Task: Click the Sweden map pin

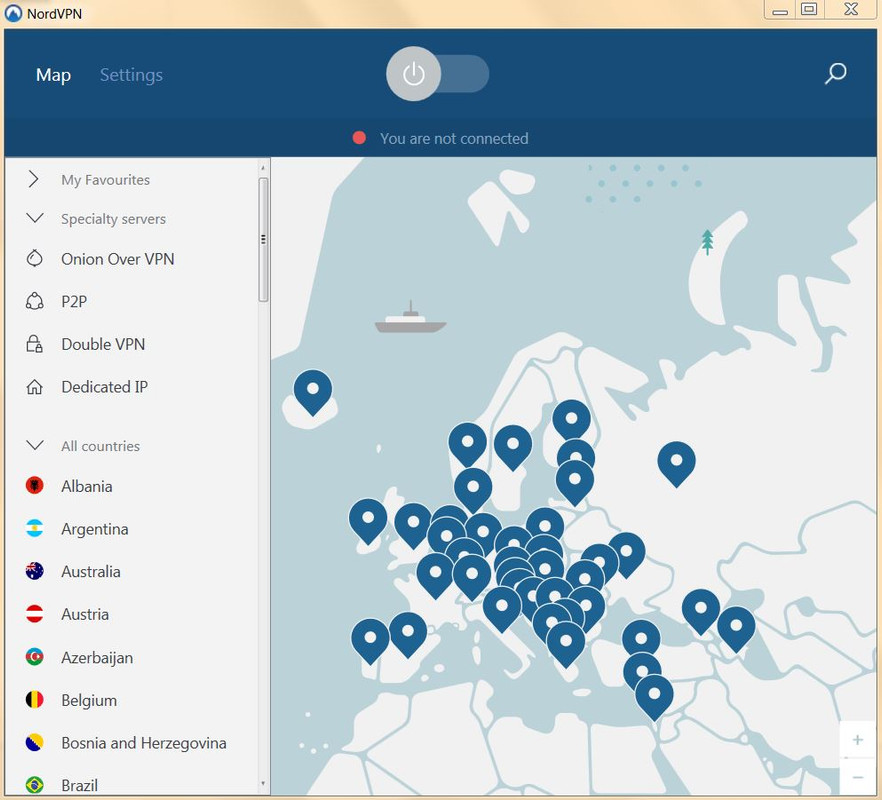Action: click(513, 444)
